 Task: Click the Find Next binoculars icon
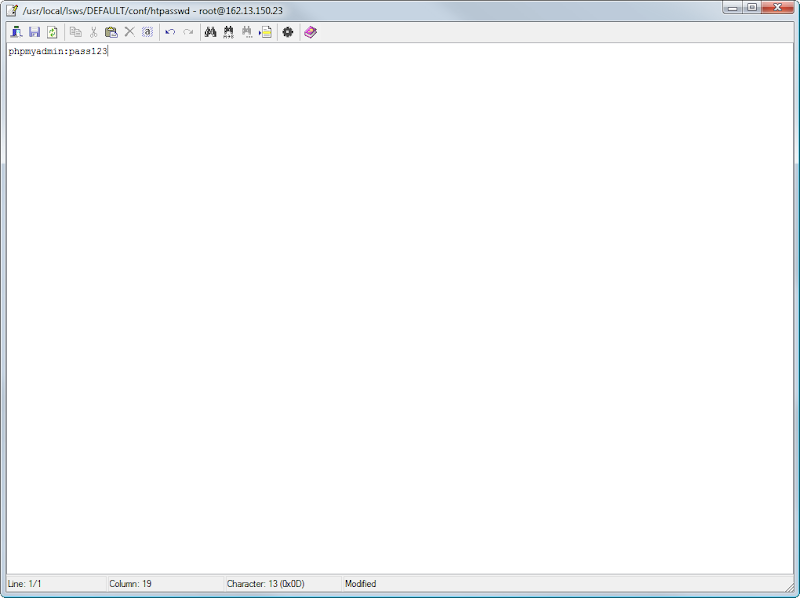click(x=247, y=32)
